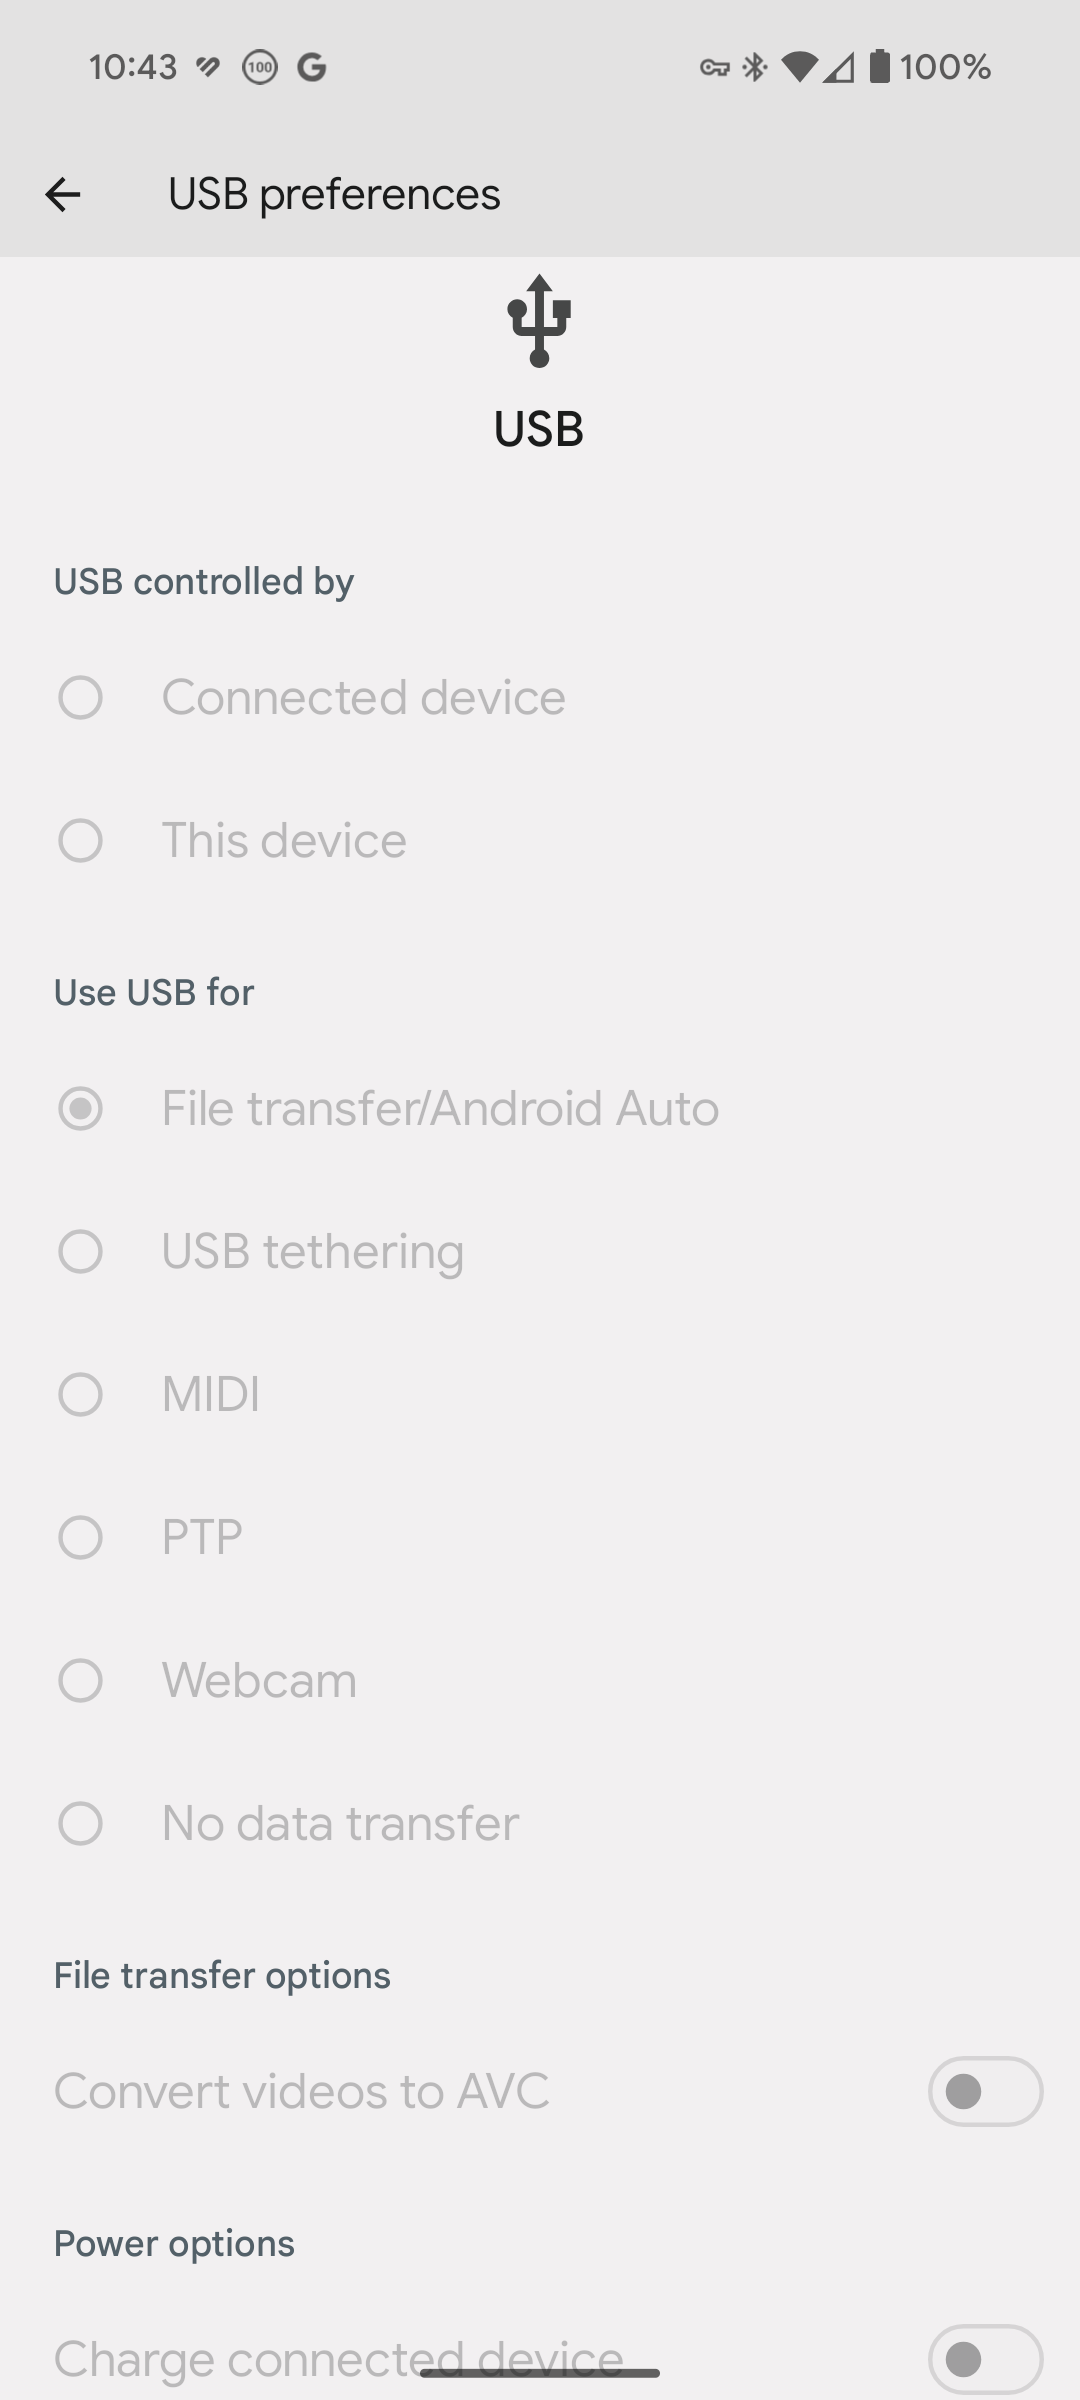Toggle Convert videos to AVC switch
The image size is (1080, 2400).
point(985,2091)
